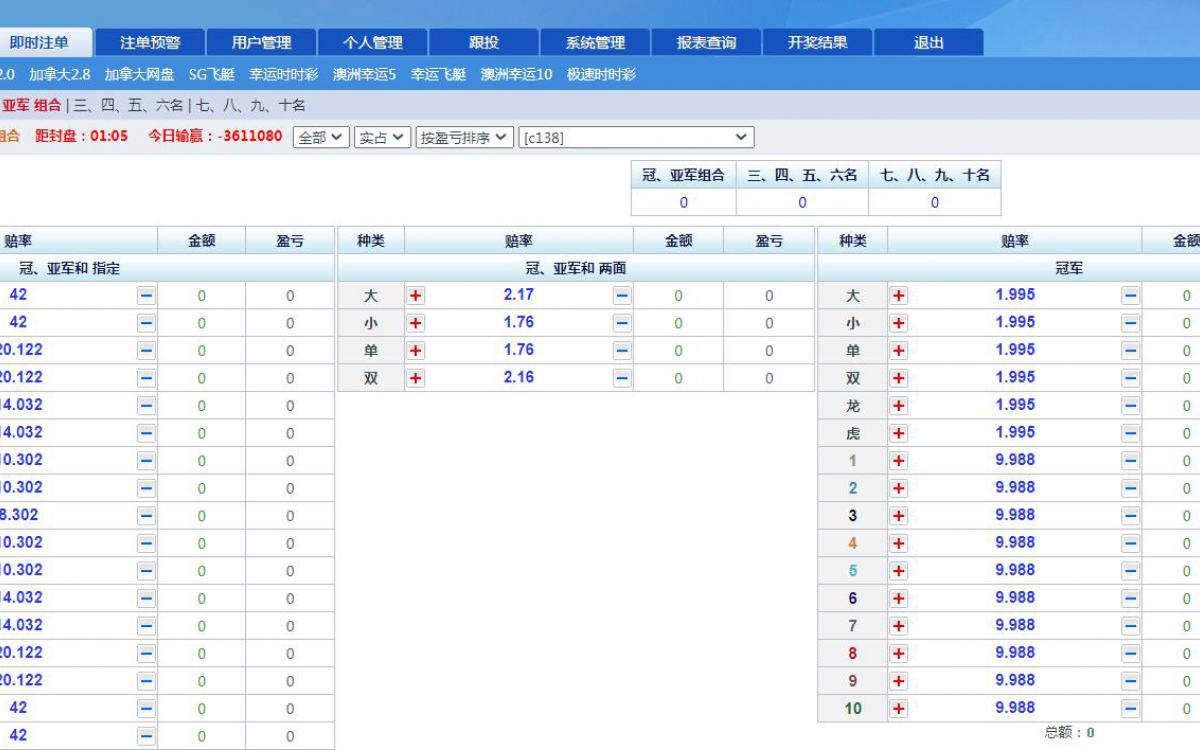This screenshot has width=1200, height=750.
Task: Open 跟投 tab
Action: coord(484,42)
